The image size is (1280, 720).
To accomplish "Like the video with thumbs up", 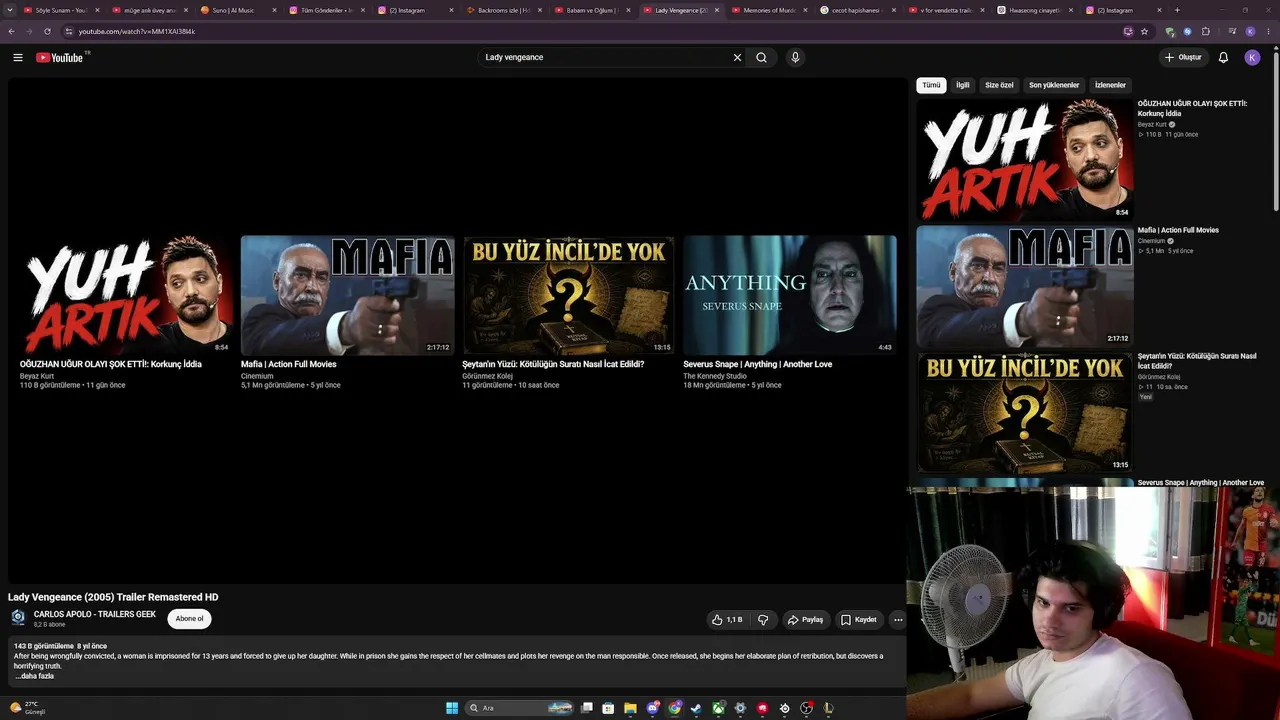I will tap(727, 620).
